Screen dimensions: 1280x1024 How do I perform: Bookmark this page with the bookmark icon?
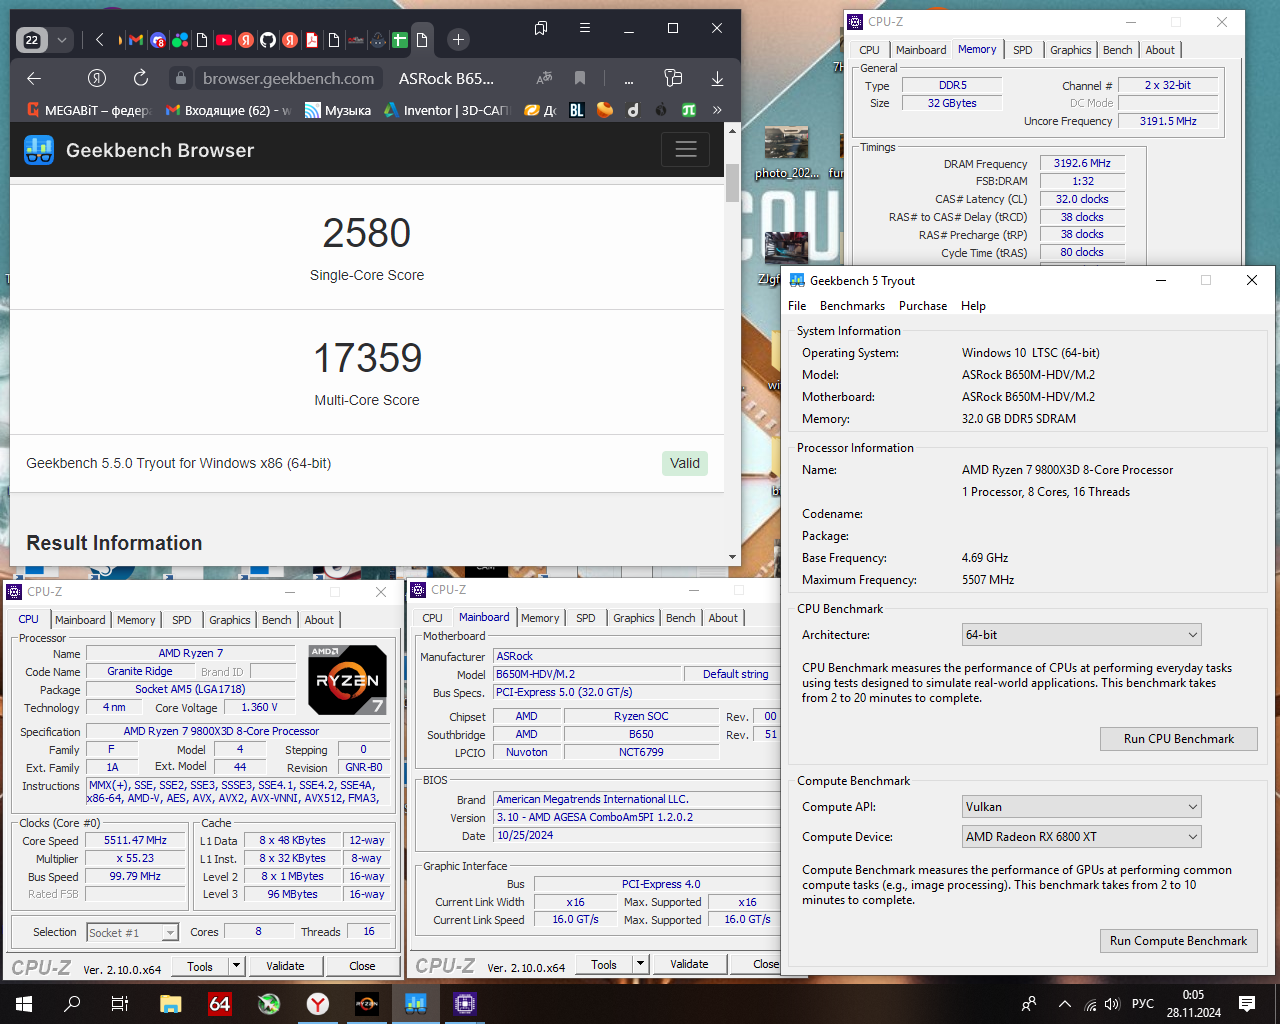coord(580,78)
